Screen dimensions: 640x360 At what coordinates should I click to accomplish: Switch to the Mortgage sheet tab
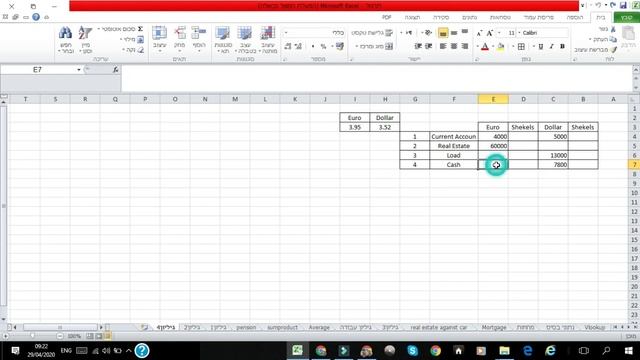(494, 327)
